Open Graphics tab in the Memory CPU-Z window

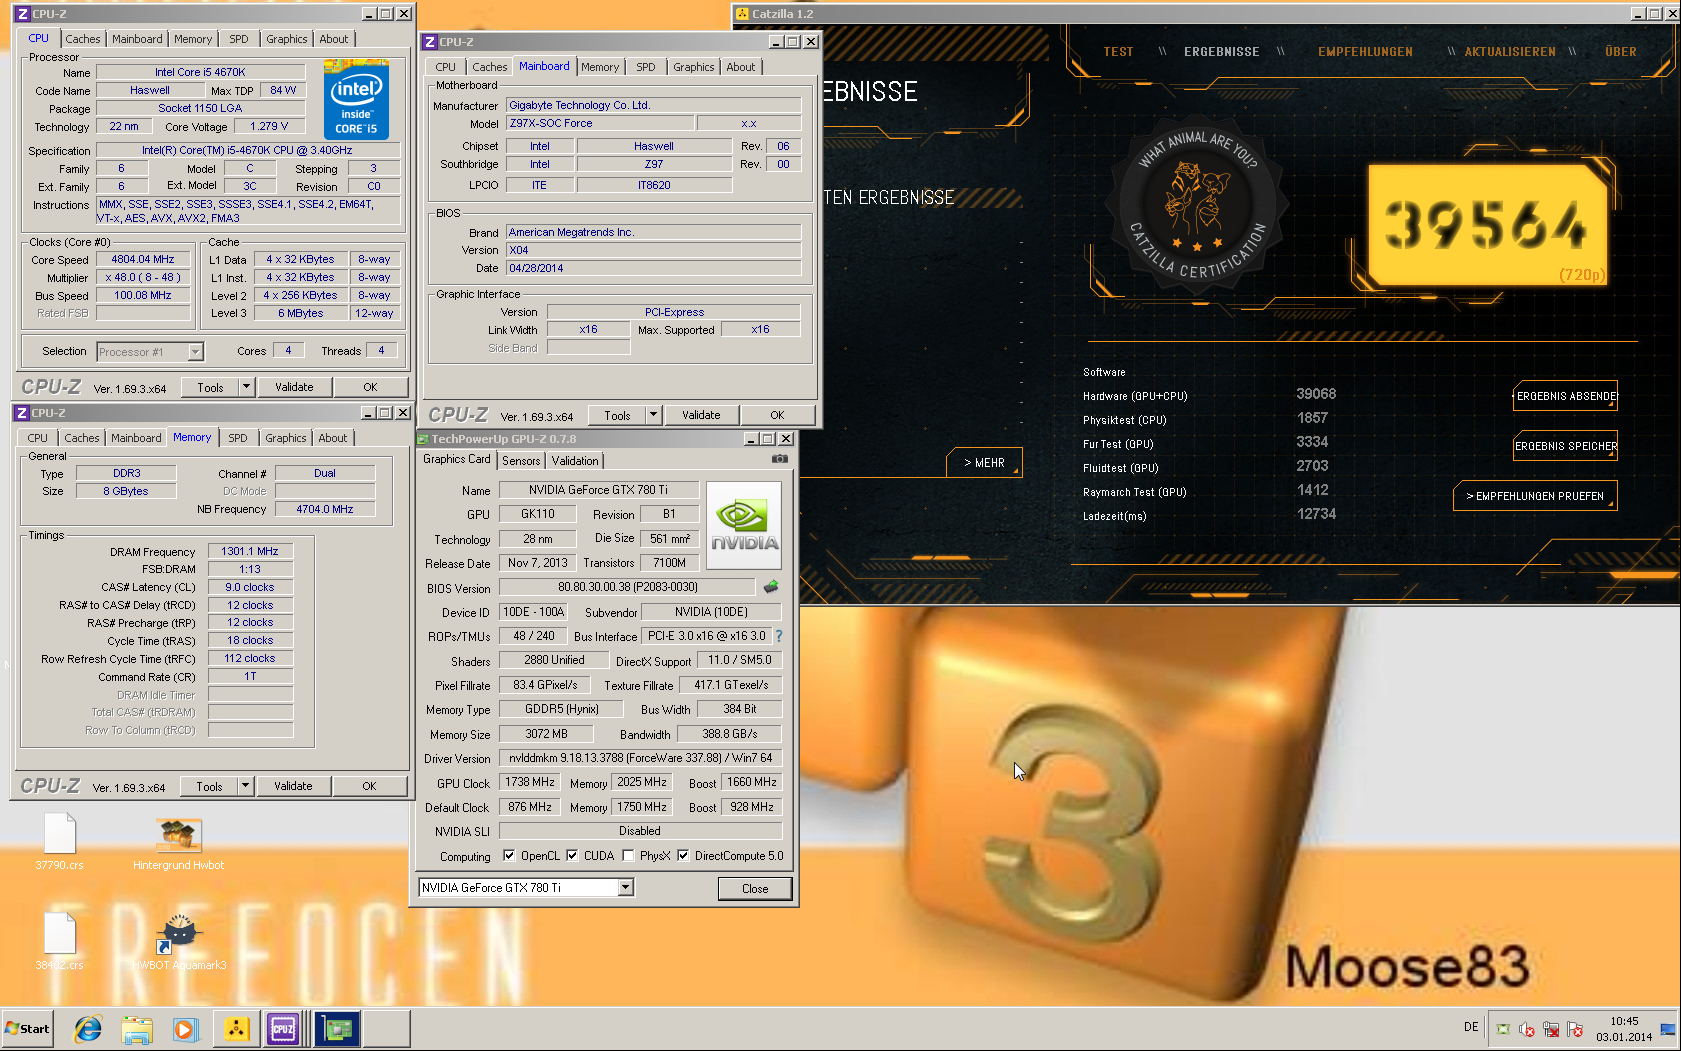(x=286, y=438)
